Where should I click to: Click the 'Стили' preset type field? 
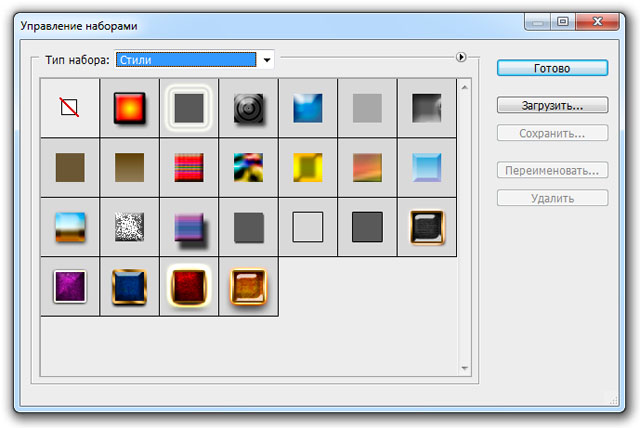pos(186,60)
